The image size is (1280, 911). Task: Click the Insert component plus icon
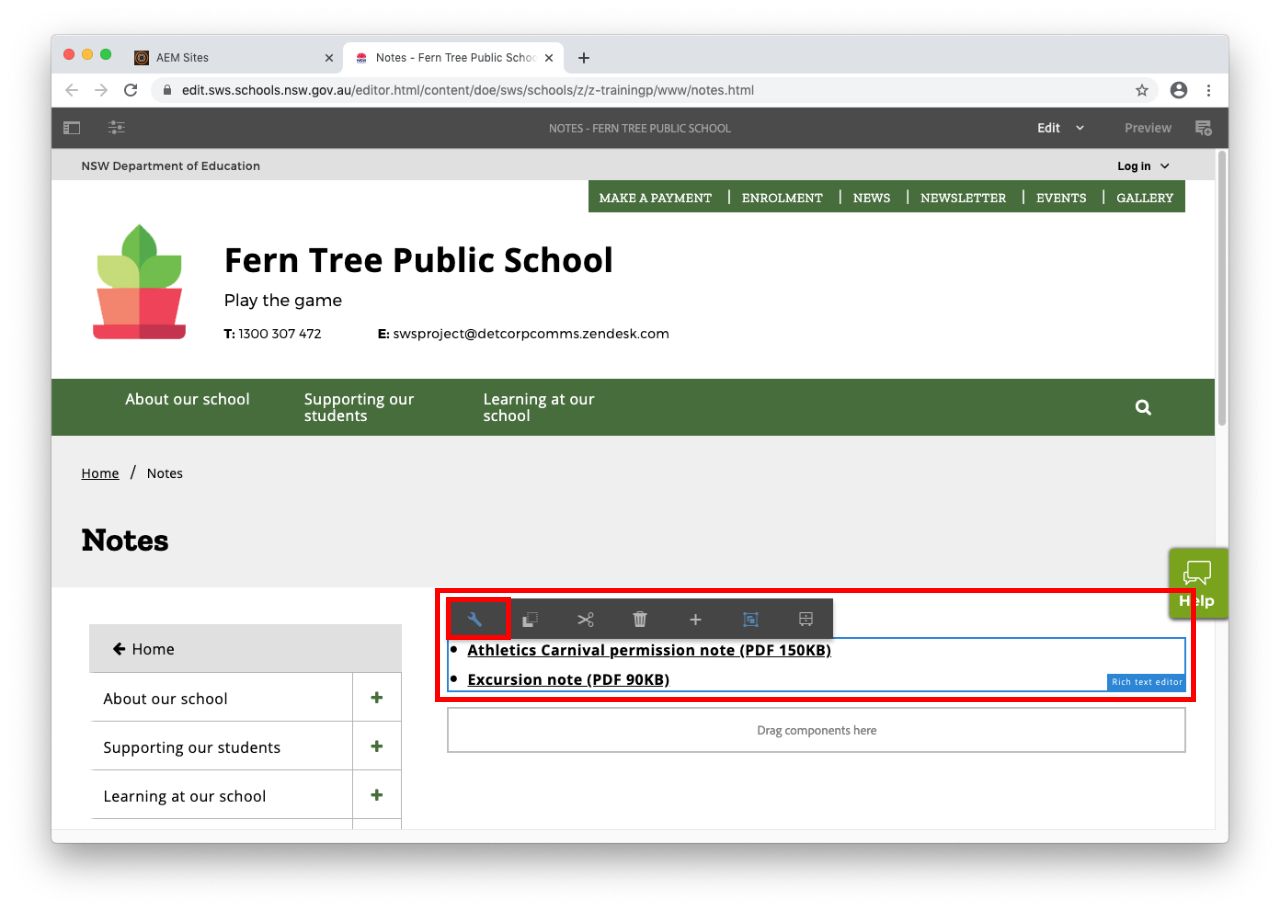point(695,619)
